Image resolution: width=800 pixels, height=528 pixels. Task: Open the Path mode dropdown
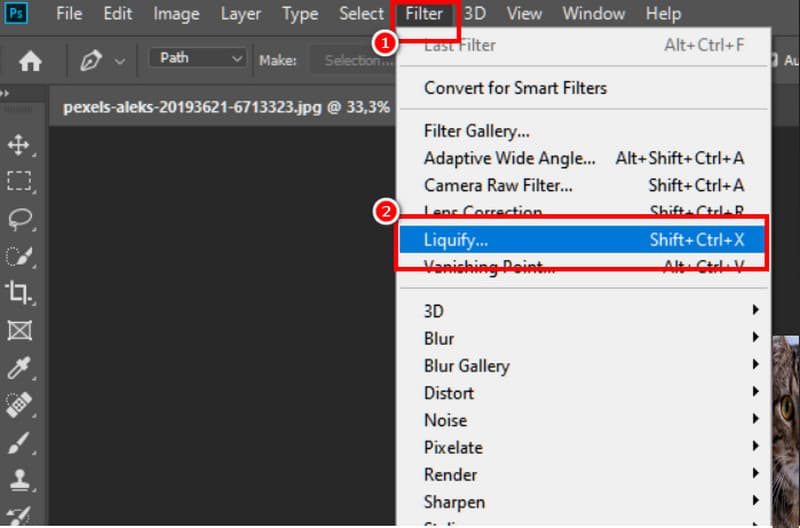198,58
